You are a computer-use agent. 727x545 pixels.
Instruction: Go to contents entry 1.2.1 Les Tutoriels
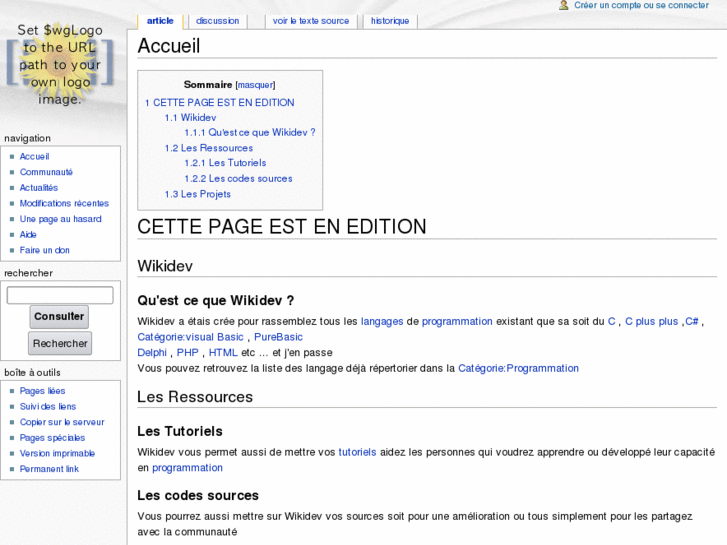click(x=225, y=163)
